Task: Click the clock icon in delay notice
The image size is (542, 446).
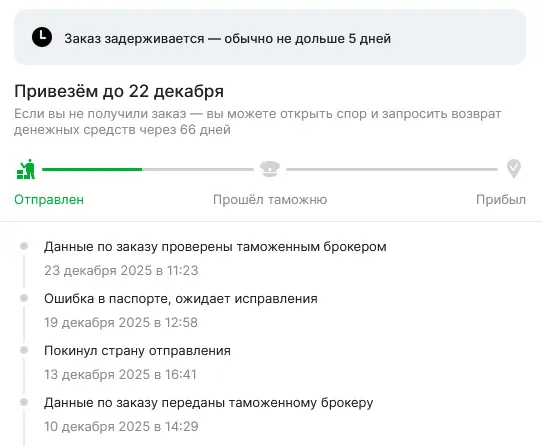Action: (42, 37)
